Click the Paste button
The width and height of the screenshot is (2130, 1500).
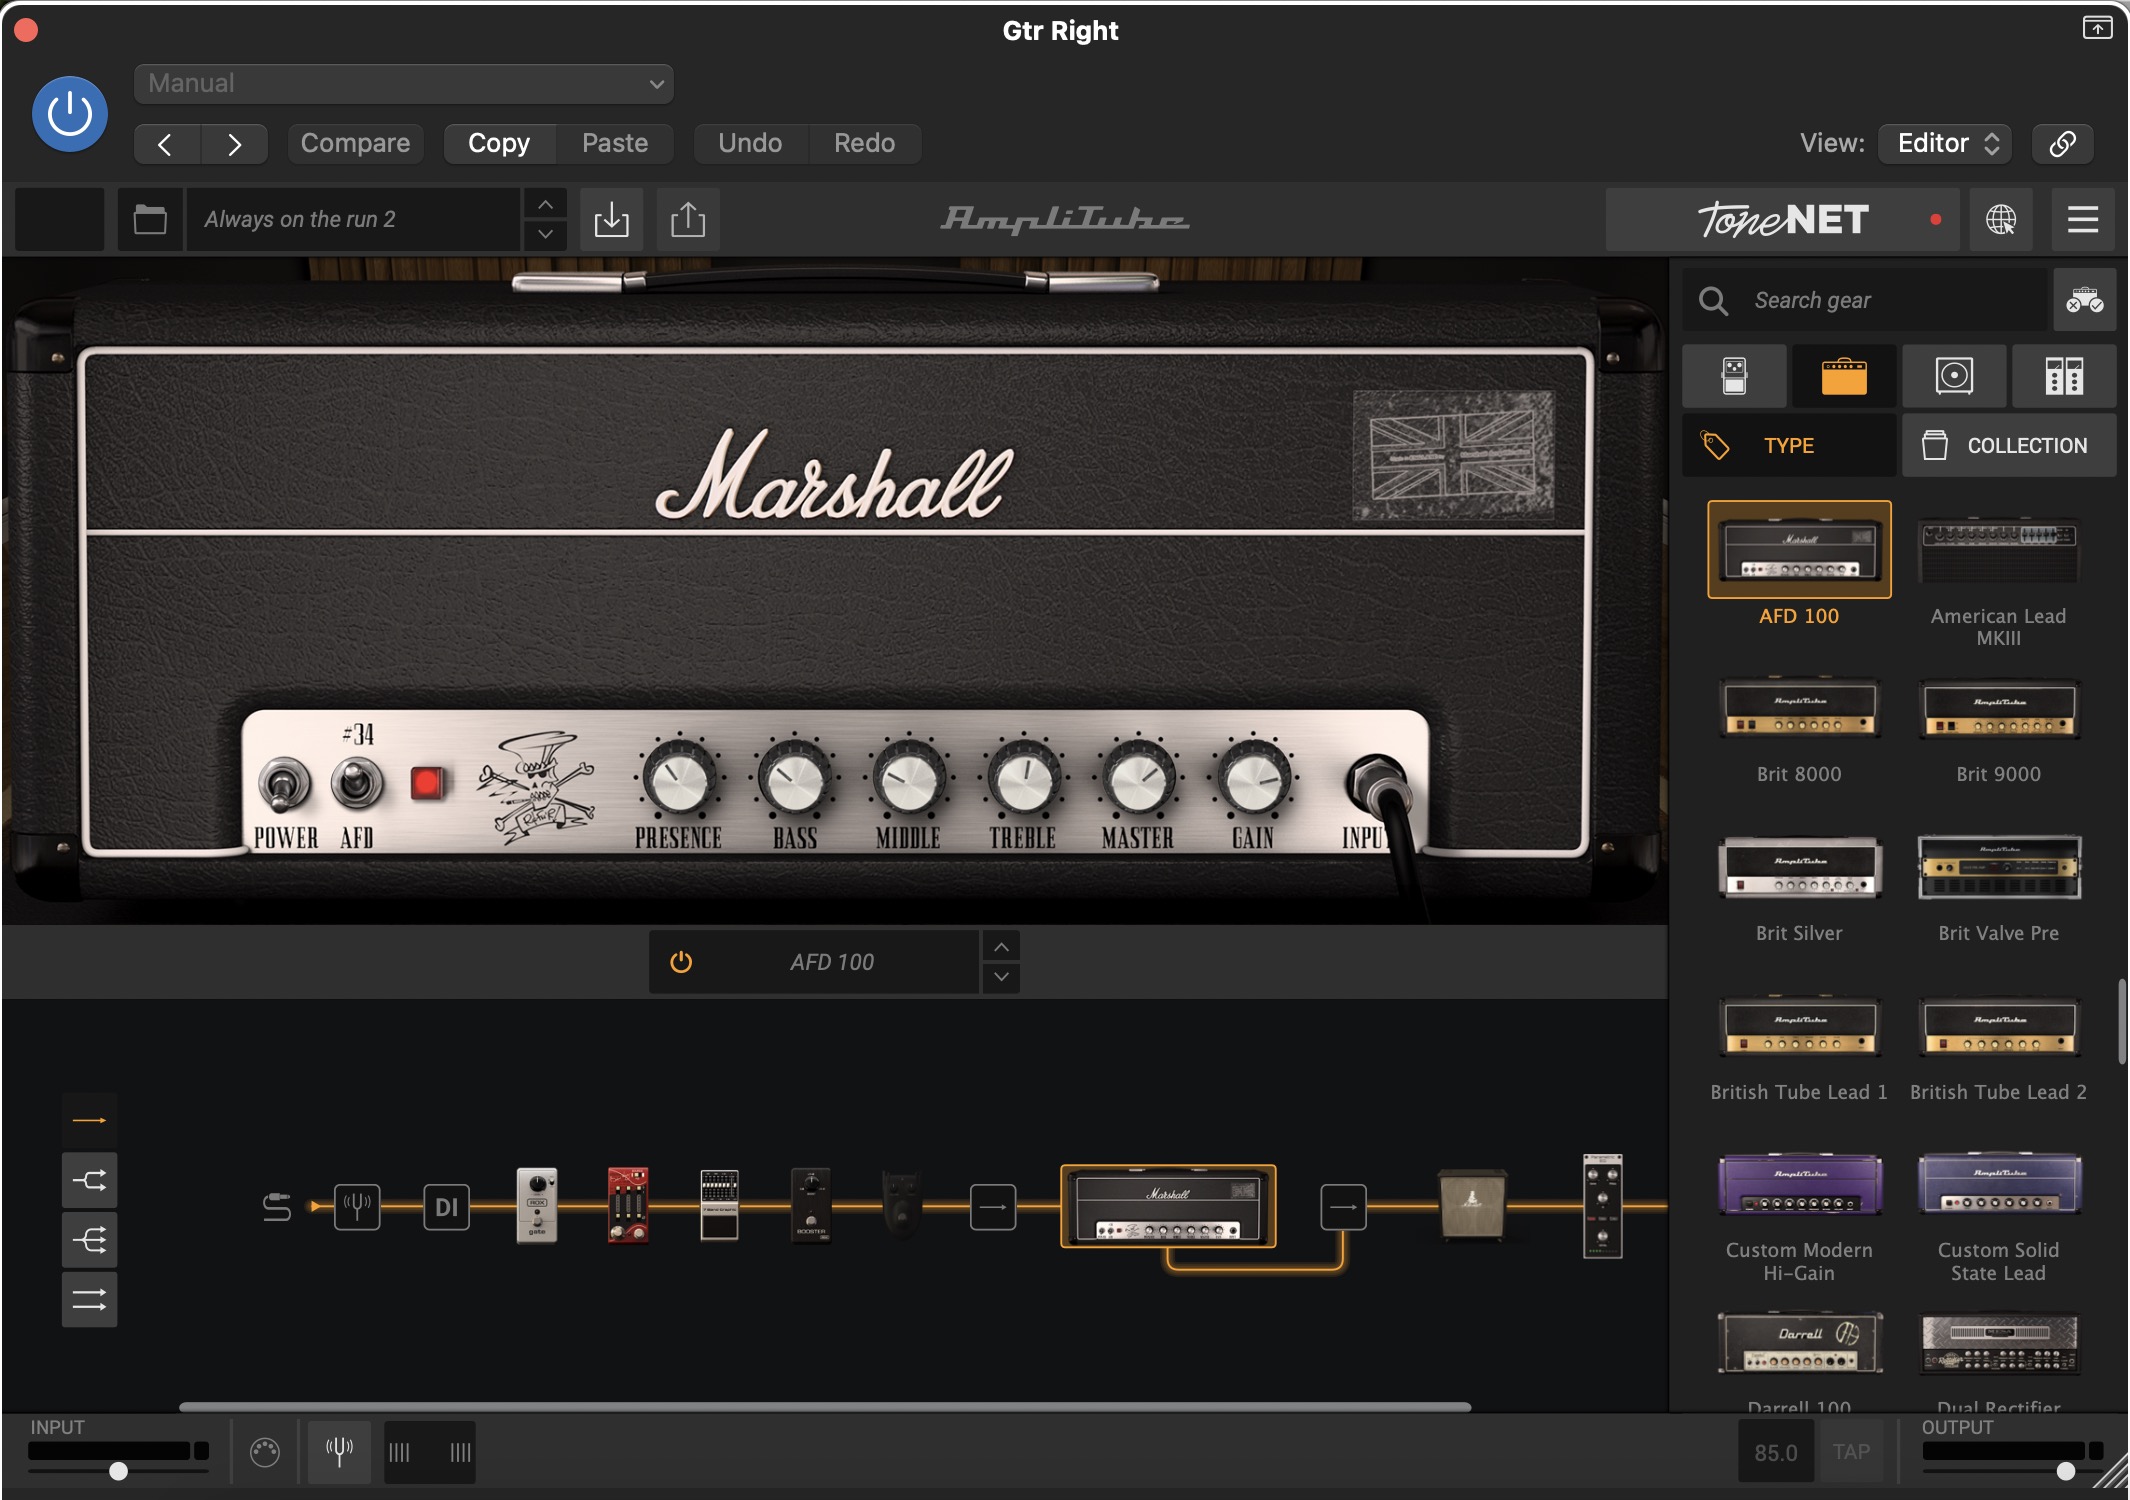[615, 143]
